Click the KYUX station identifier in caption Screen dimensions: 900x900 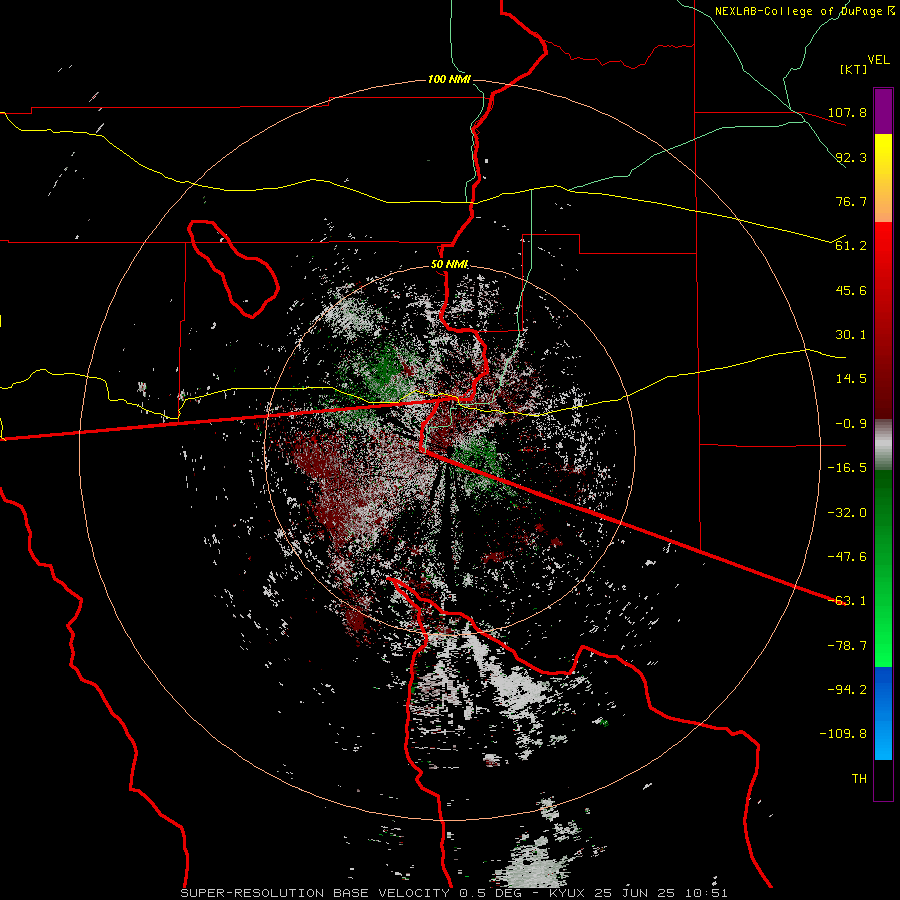point(568,893)
